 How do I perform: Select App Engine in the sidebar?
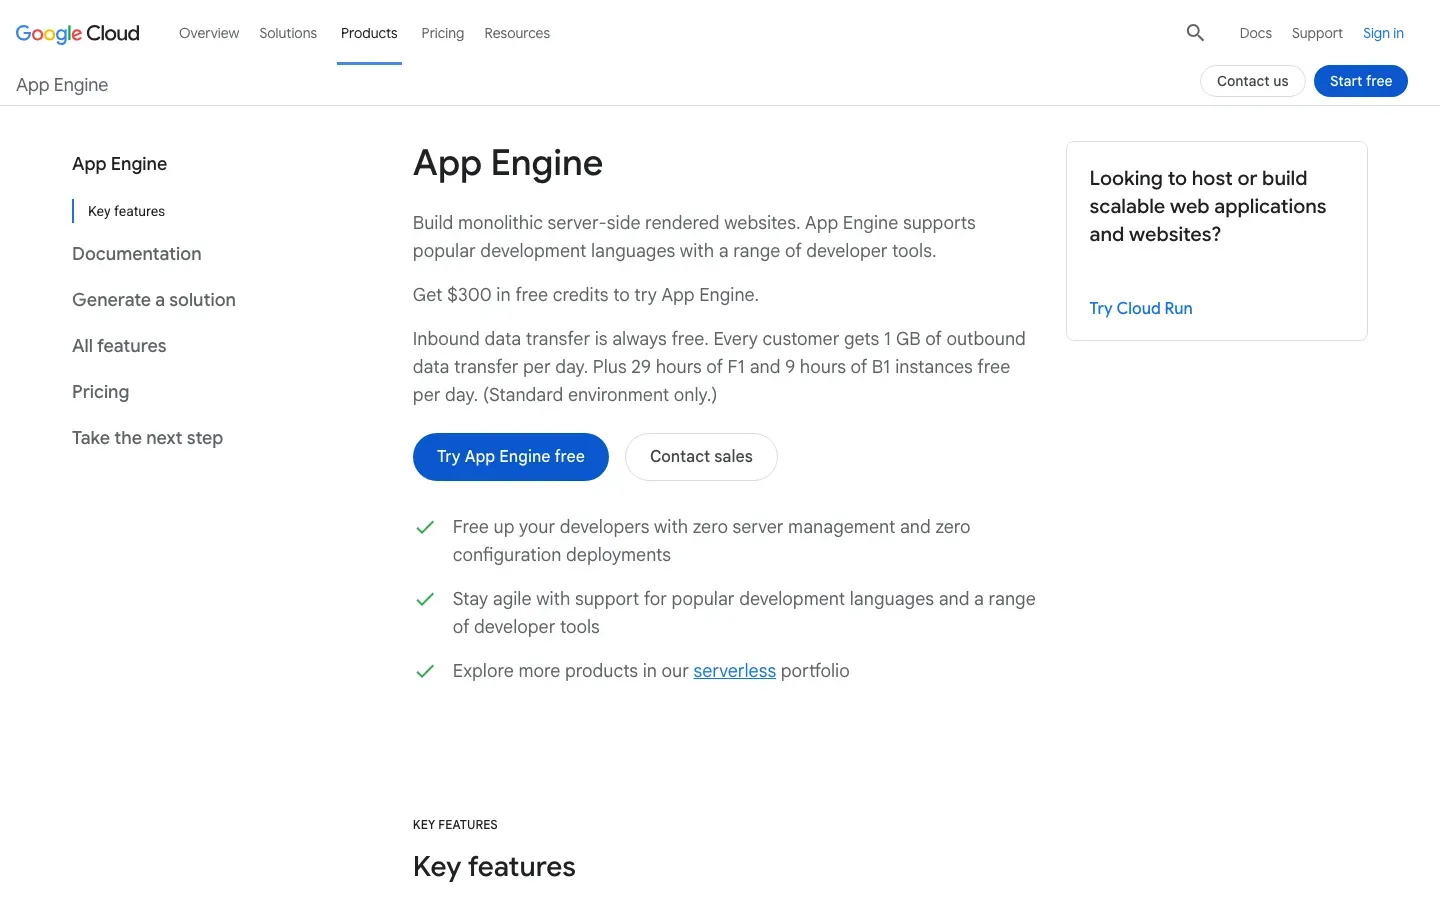119,164
